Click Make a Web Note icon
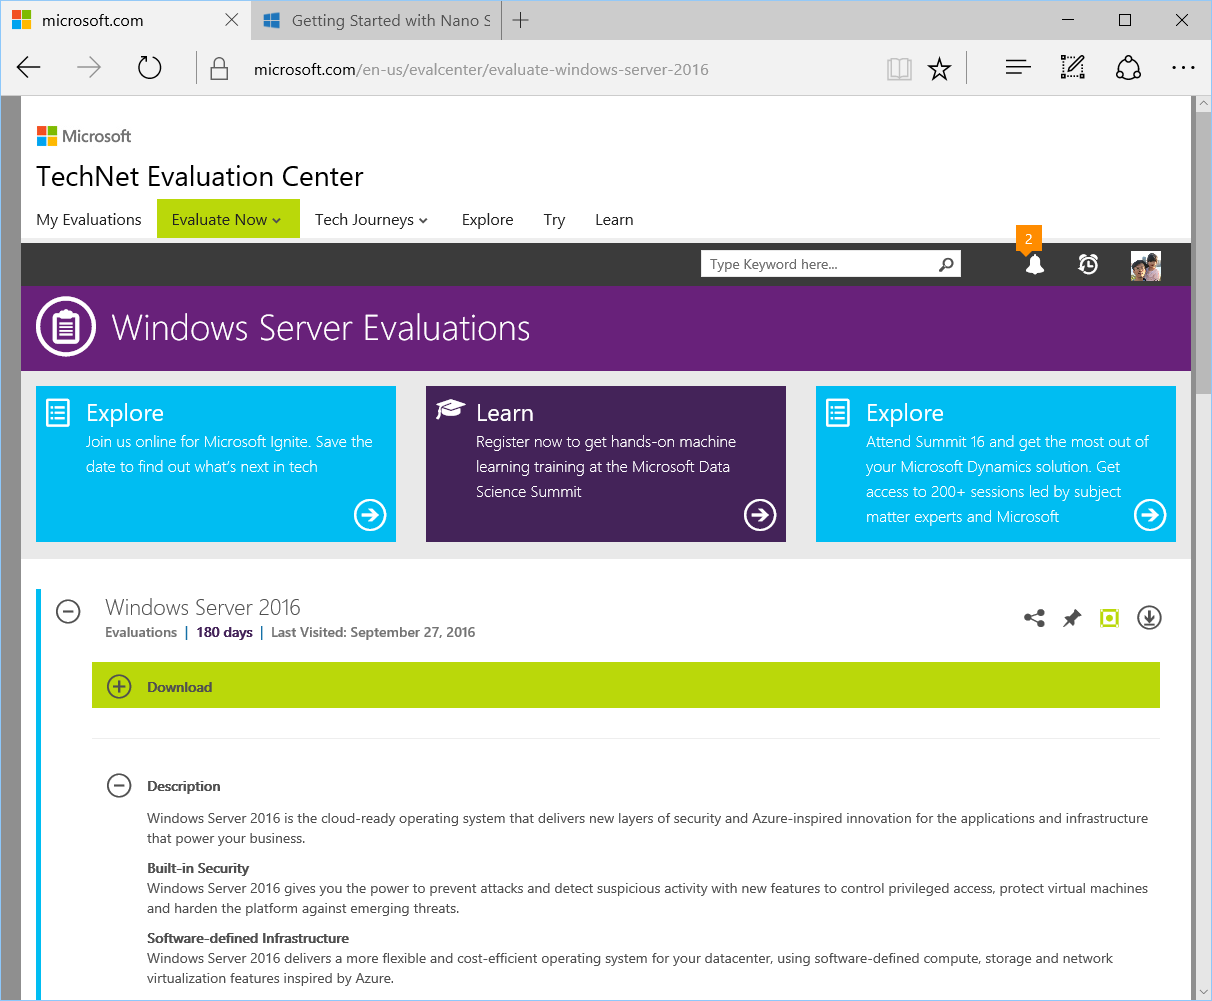Viewport: 1212px width, 1001px height. tap(1072, 68)
